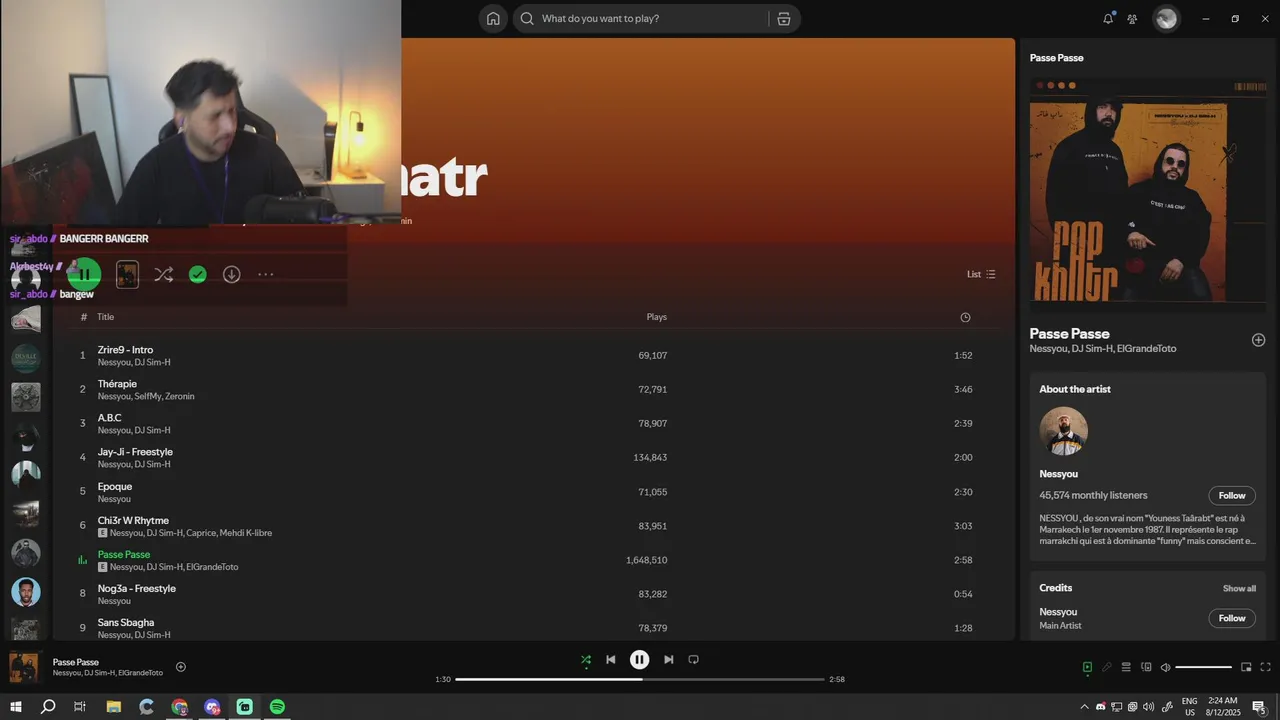Open artist link 'Caprice' under Chi3r W Rhytme

pyautogui.click(x=202, y=533)
